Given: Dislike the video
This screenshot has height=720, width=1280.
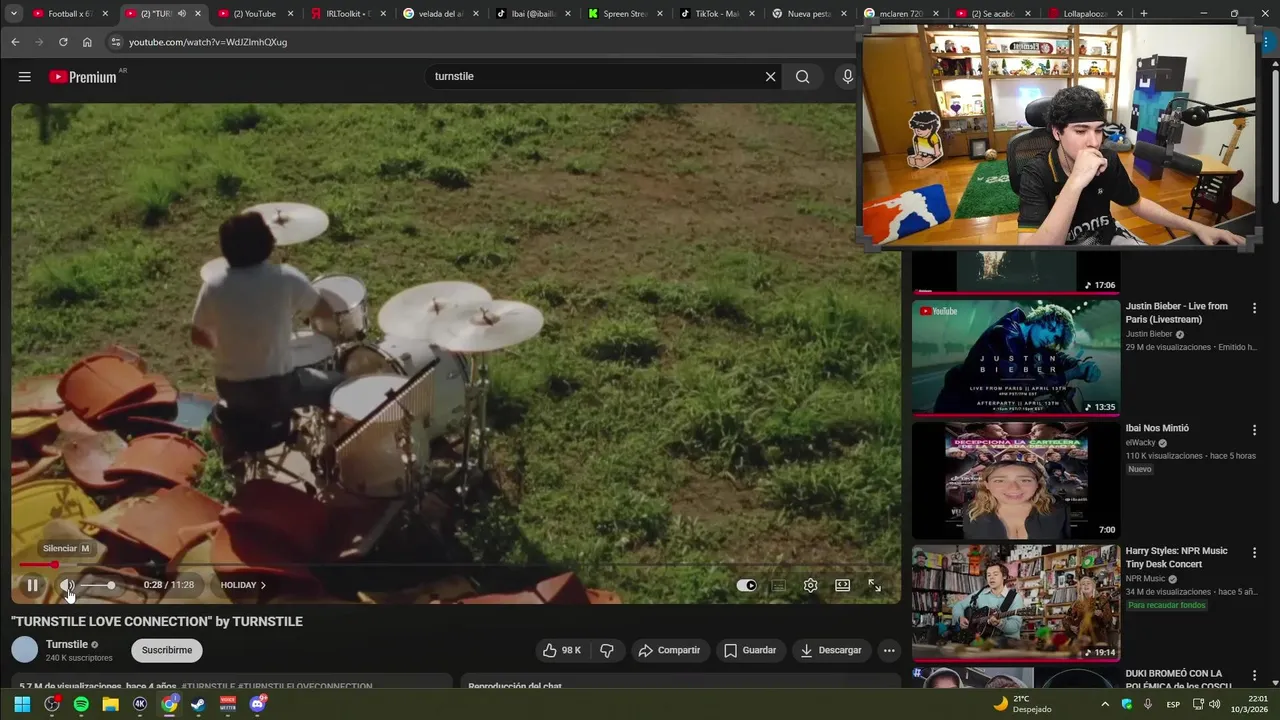Looking at the screenshot, I should (606, 650).
